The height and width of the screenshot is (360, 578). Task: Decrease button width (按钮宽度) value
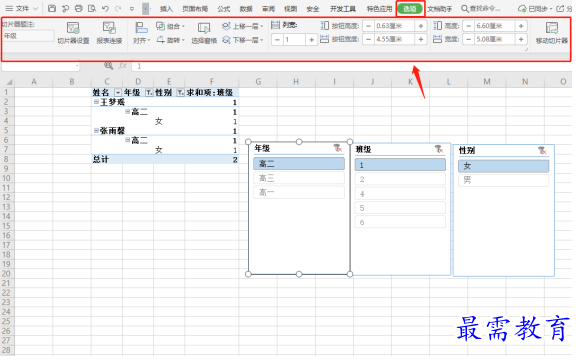(x=368, y=39)
